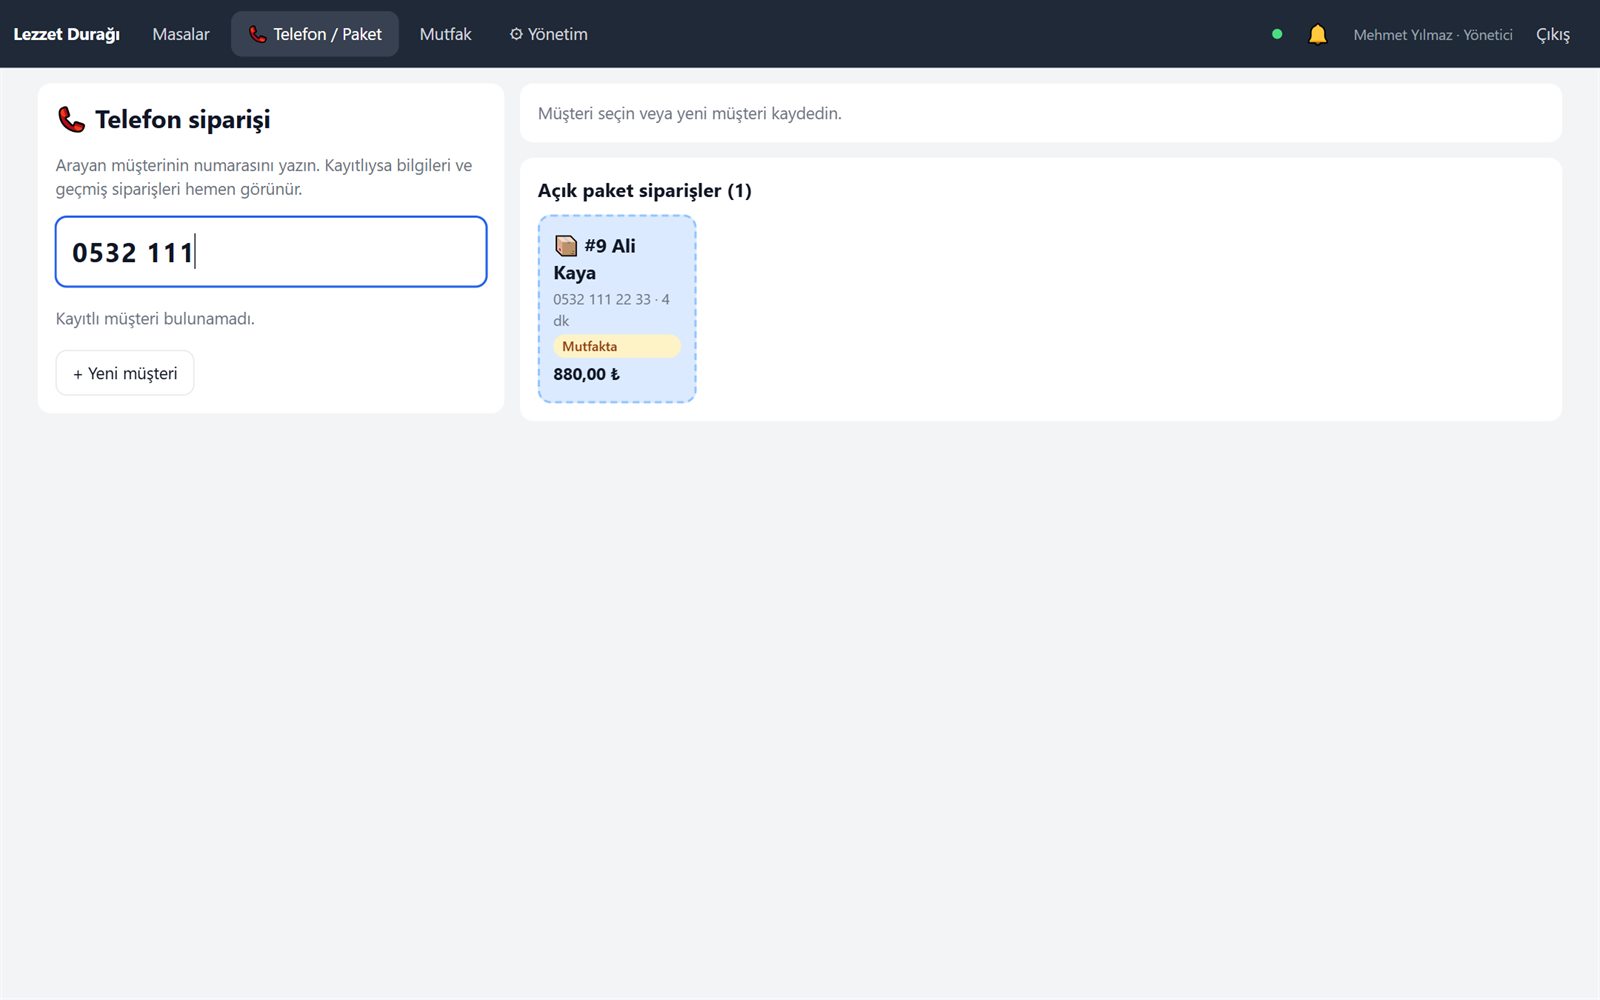Open the notifications bell

coord(1317,34)
